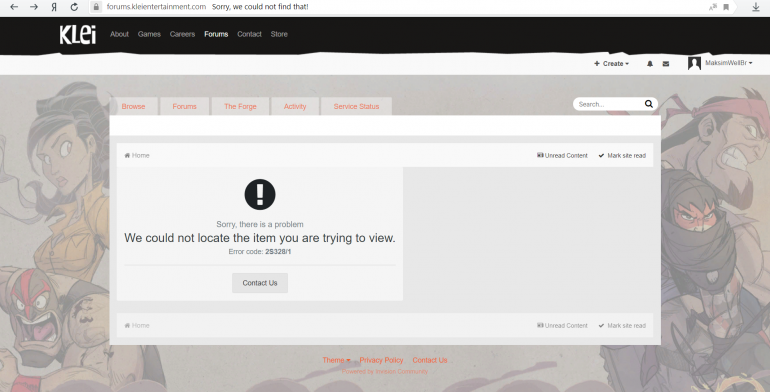Open the Games menu item

[x=149, y=34]
